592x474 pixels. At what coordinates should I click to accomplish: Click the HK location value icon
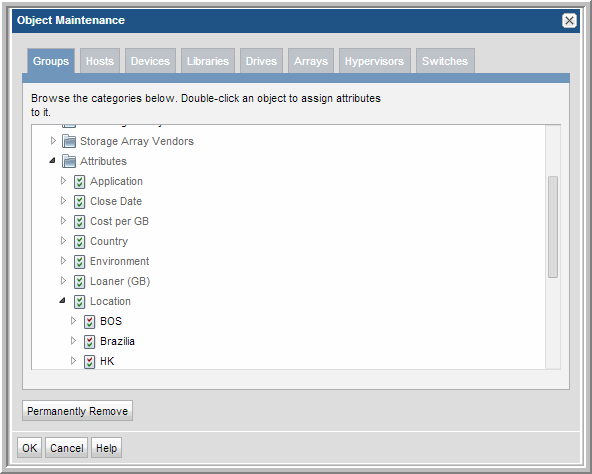coord(89,362)
